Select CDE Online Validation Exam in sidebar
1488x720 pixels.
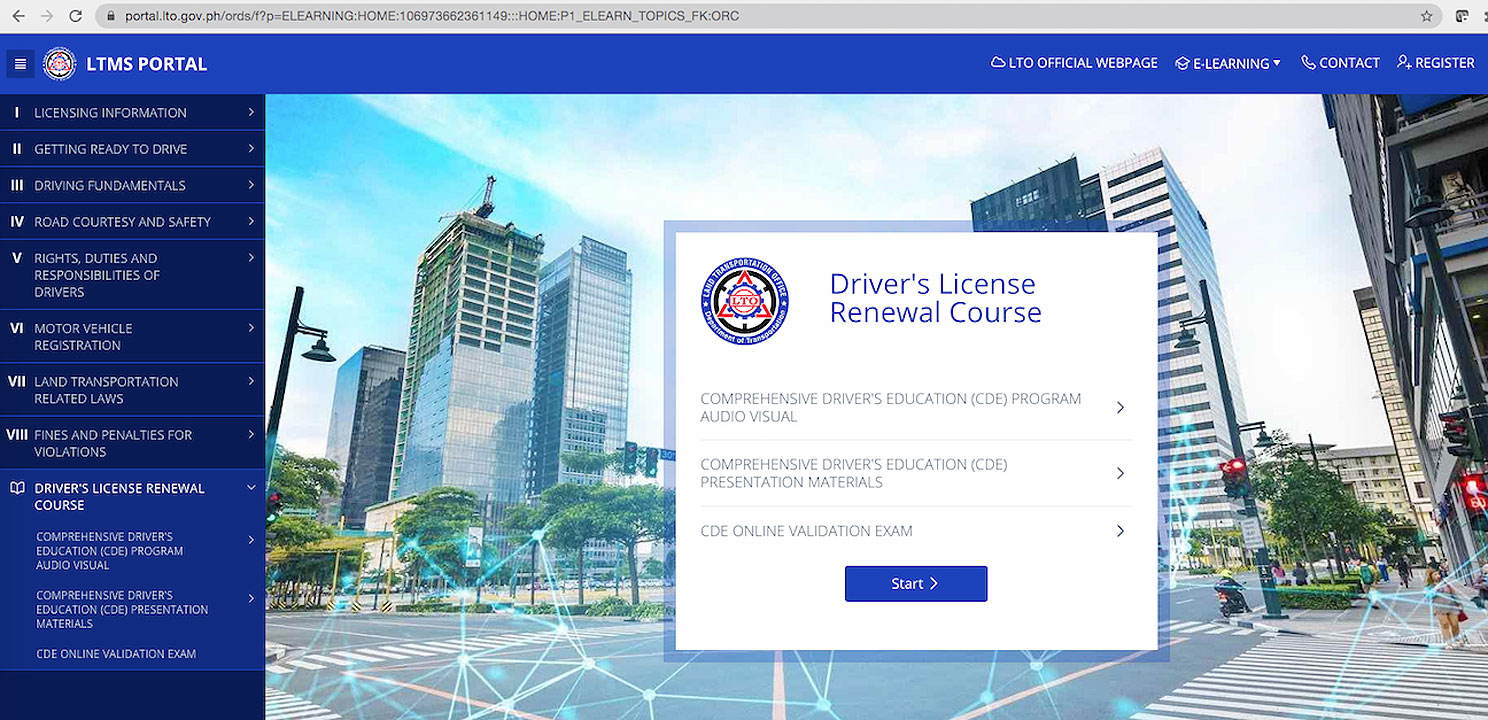click(x=116, y=654)
